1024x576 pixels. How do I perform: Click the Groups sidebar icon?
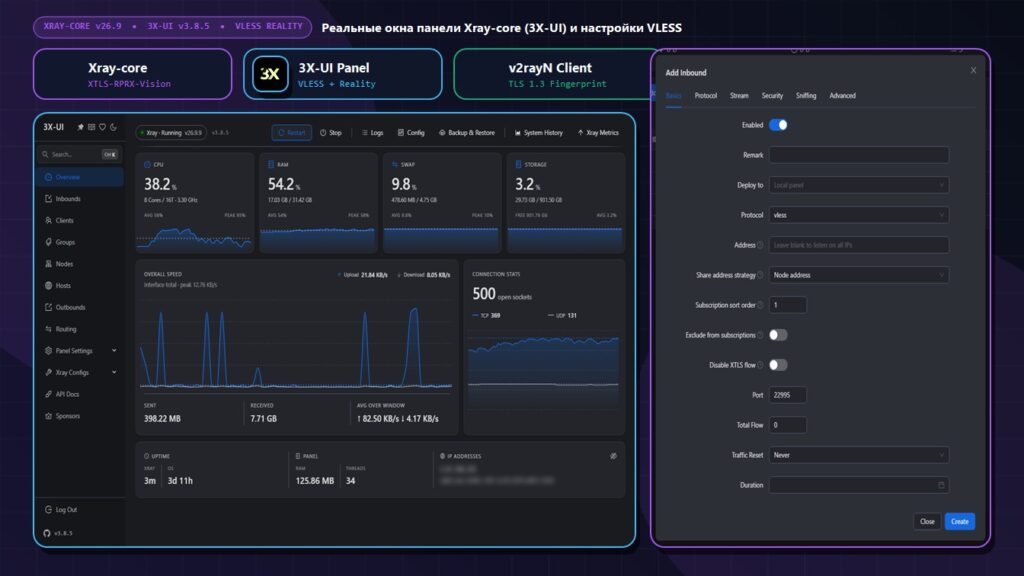(x=48, y=242)
